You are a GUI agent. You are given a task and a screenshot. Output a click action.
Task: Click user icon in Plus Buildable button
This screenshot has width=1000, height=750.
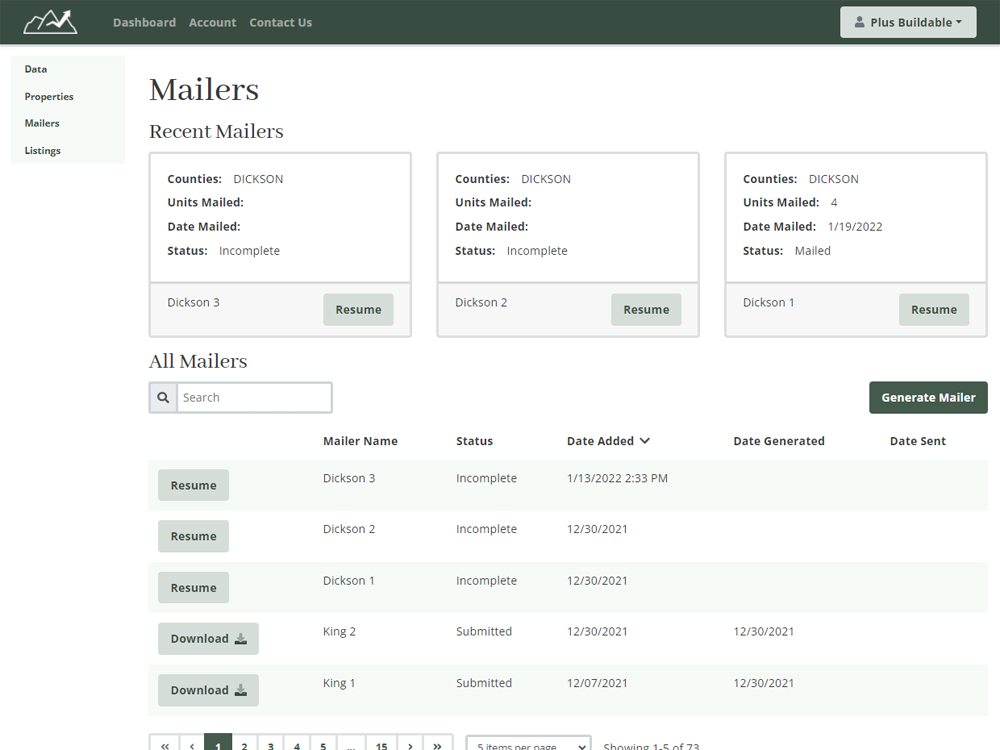click(x=859, y=22)
